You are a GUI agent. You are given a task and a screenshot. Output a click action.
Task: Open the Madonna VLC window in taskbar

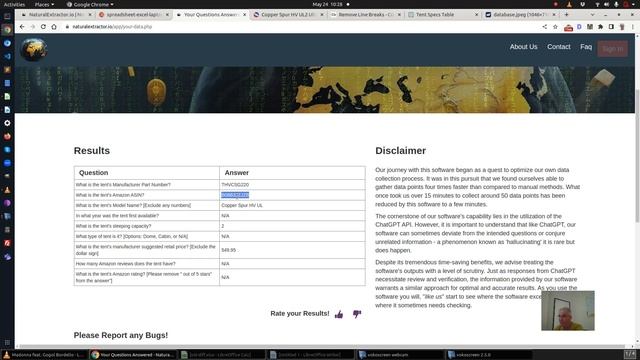44,355
